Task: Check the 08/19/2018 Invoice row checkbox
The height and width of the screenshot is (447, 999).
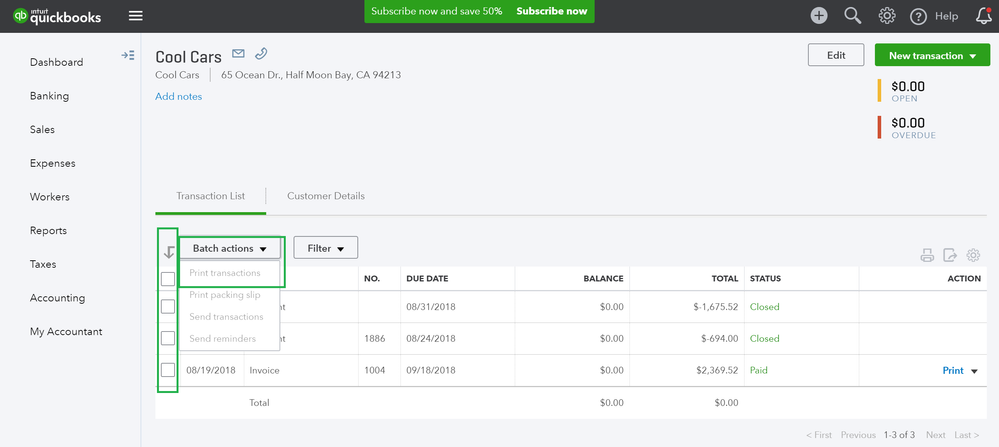Action: (x=168, y=371)
